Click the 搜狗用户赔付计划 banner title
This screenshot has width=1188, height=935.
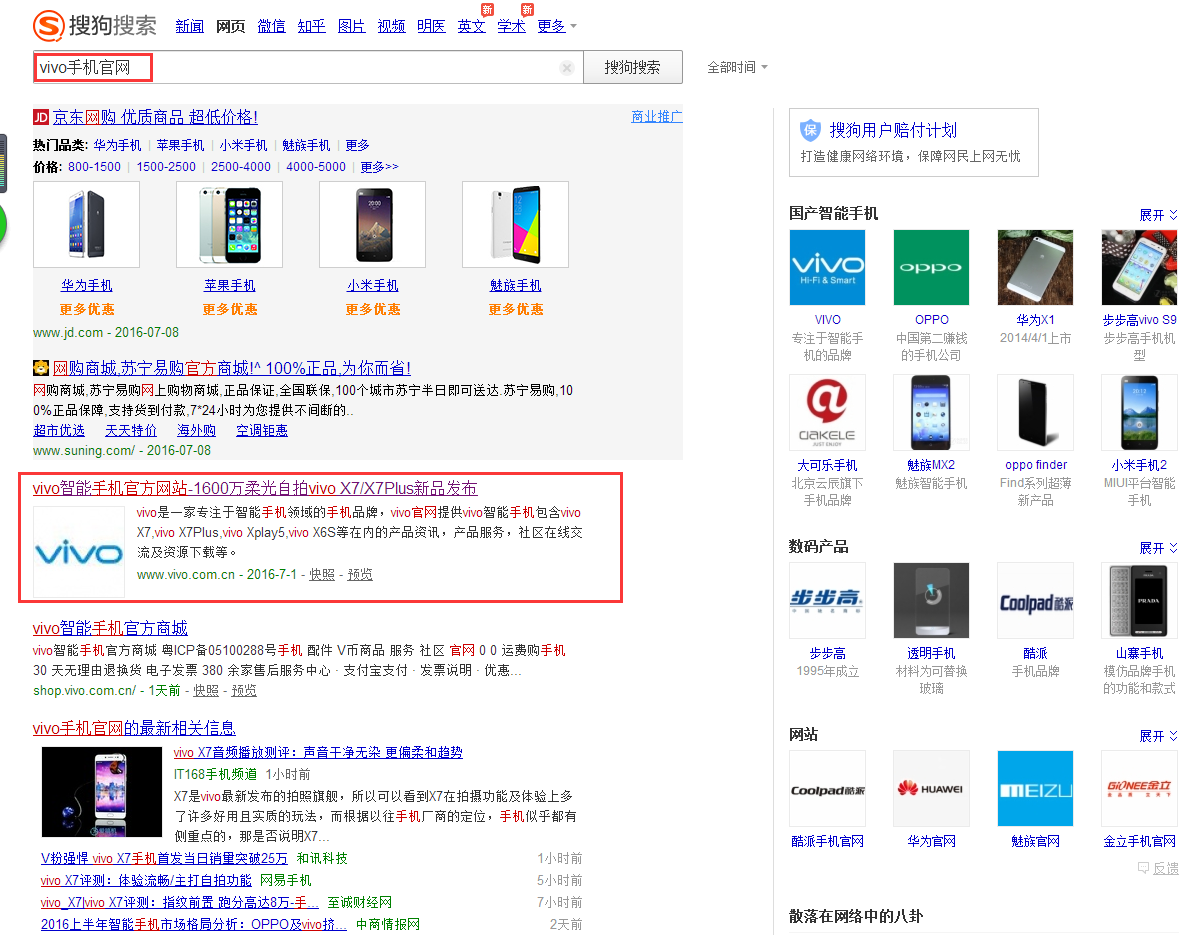pyautogui.click(x=893, y=130)
